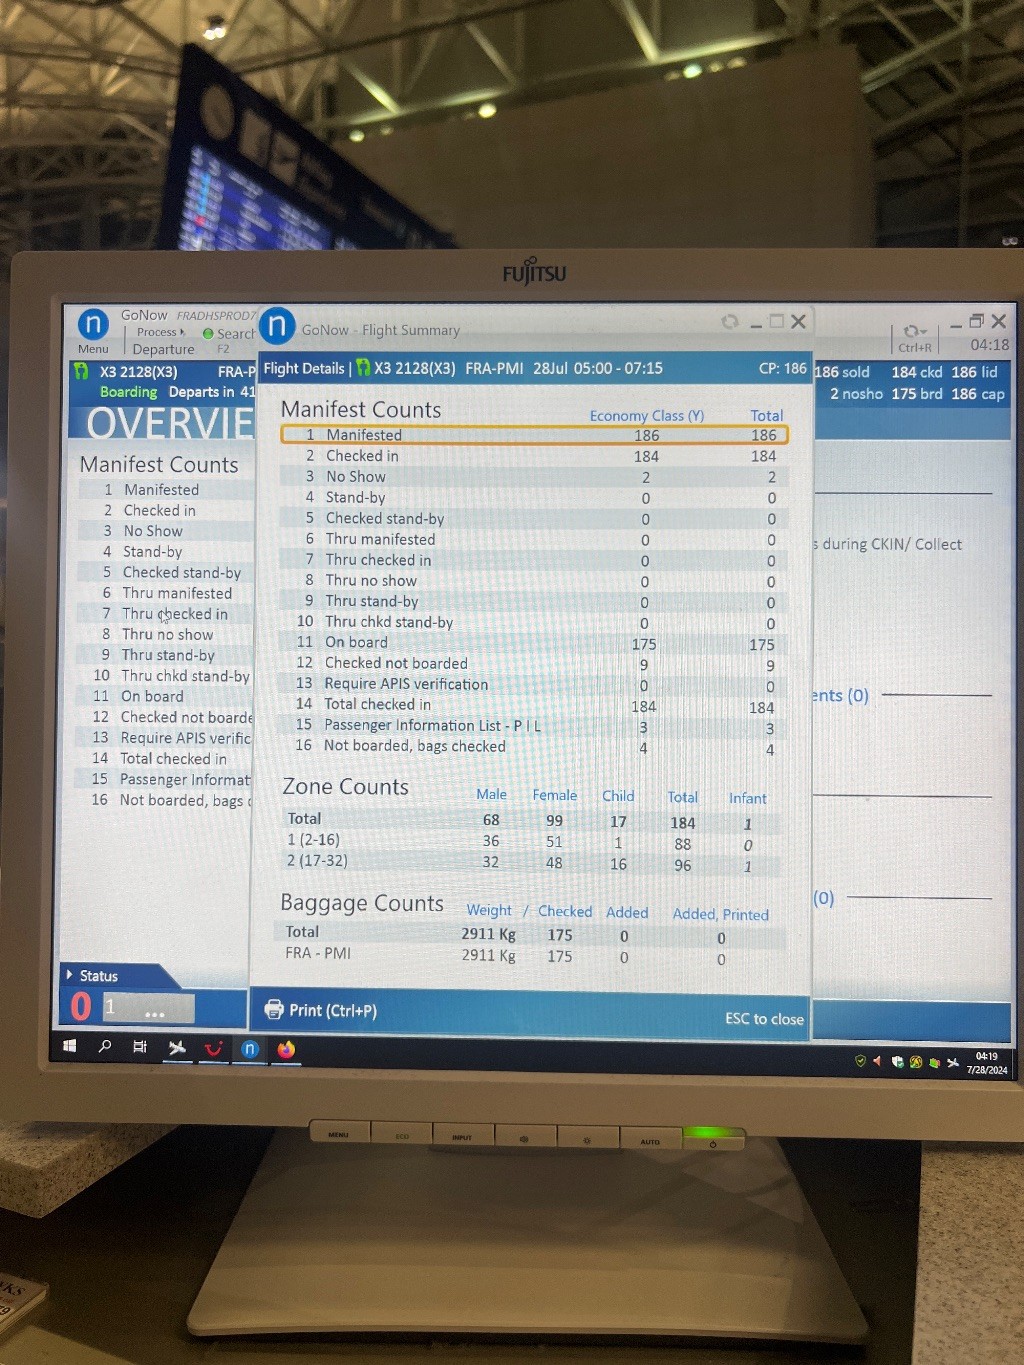Image resolution: width=1024 pixels, height=1365 pixels.
Task: Select the No Show row in Overview list
Action: (x=153, y=531)
